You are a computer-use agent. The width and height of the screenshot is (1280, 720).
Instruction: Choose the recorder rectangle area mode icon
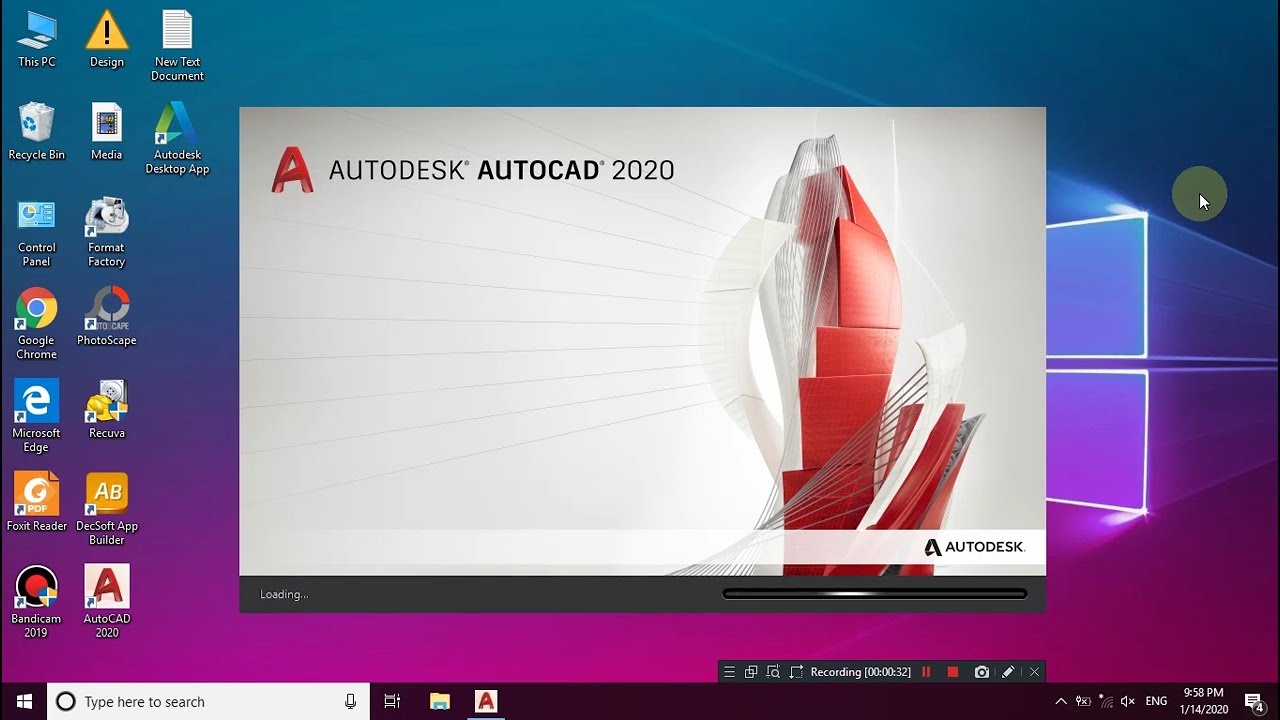[796, 672]
